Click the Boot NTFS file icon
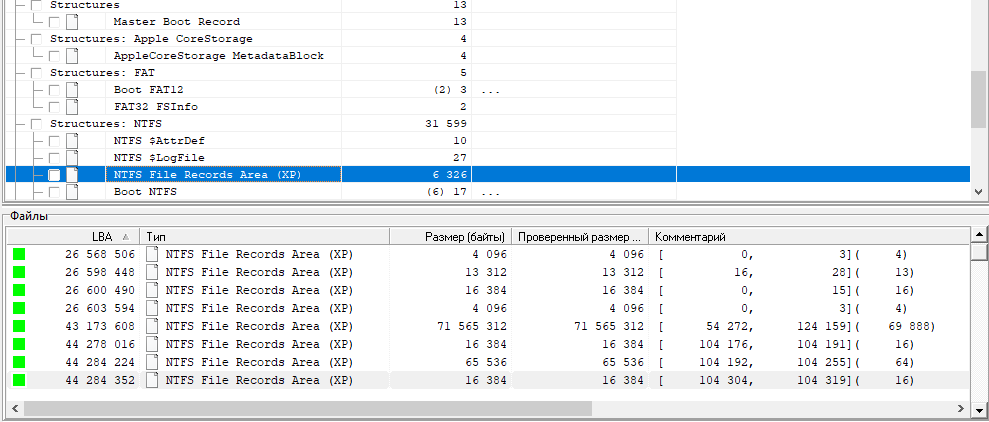The width and height of the screenshot is (989, 422). tap(72, 192)
